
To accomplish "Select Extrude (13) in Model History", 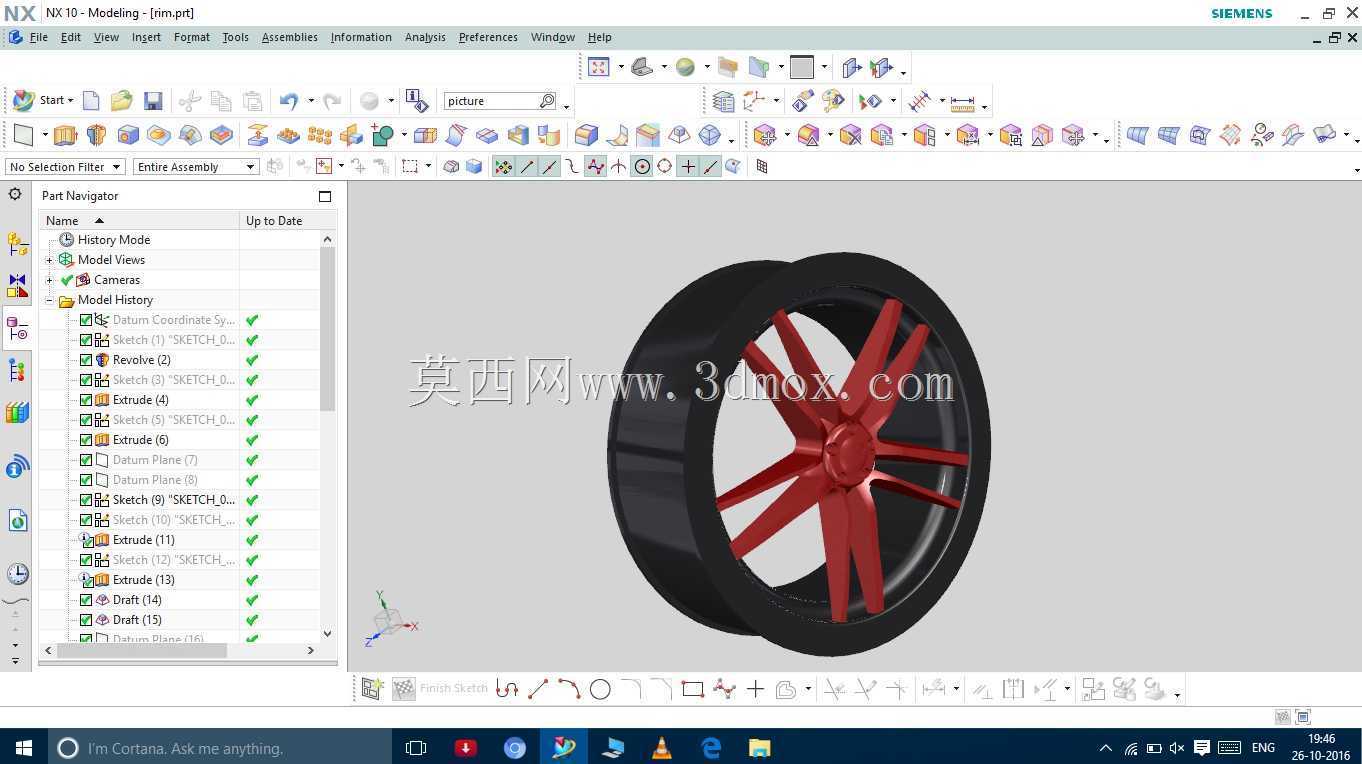I will [144, 580].
